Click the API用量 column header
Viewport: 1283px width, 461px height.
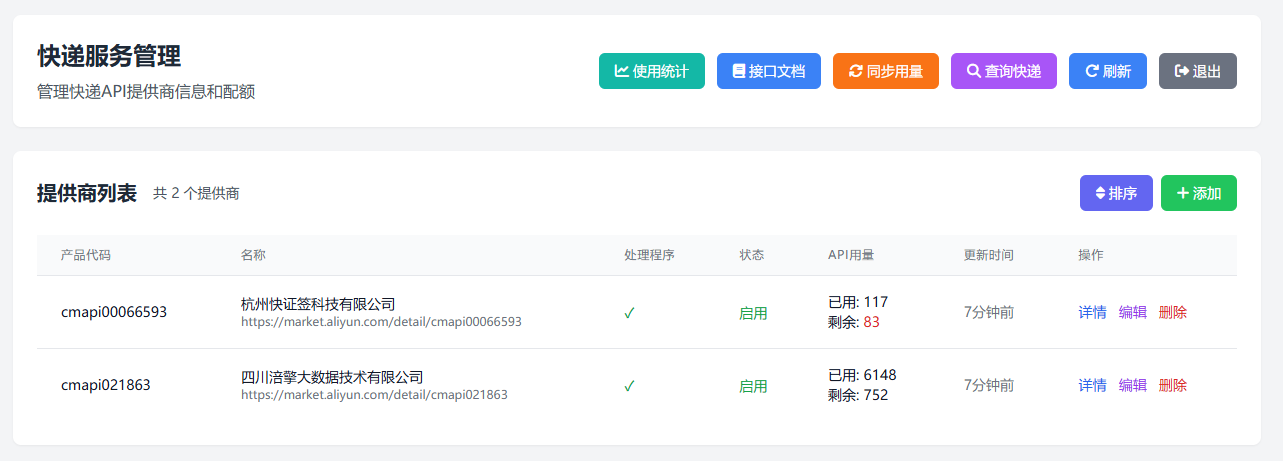tap(851, 255)
